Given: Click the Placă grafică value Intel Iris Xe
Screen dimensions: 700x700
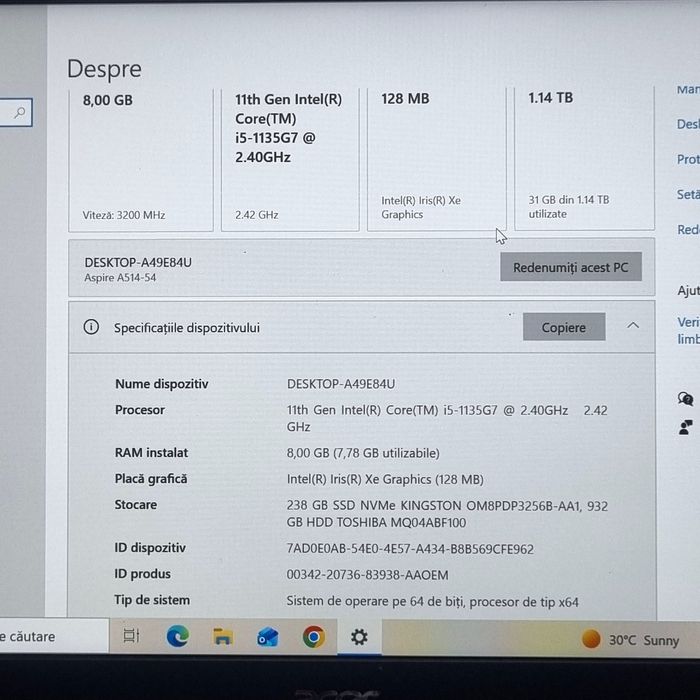Looking at the screenshot, I should coord(385,479).
